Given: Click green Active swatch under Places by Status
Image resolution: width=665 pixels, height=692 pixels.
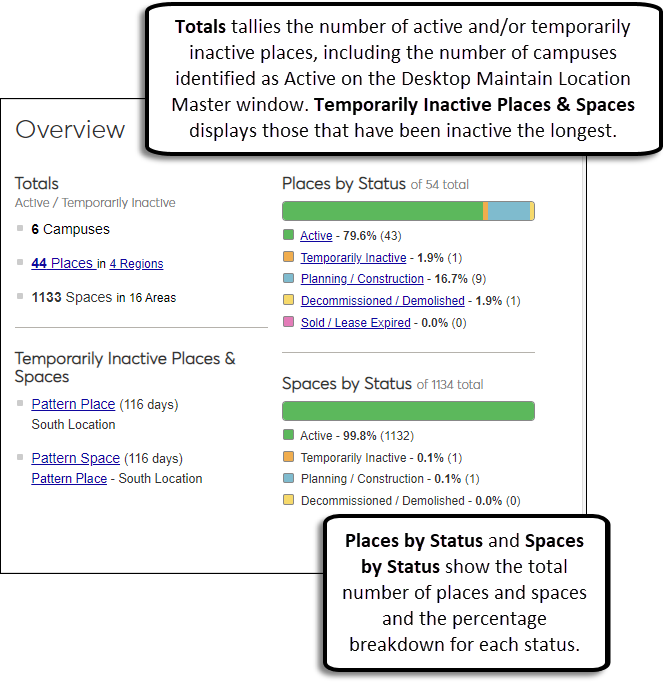Looking at the screenshot, I should (x=289, y=235).
